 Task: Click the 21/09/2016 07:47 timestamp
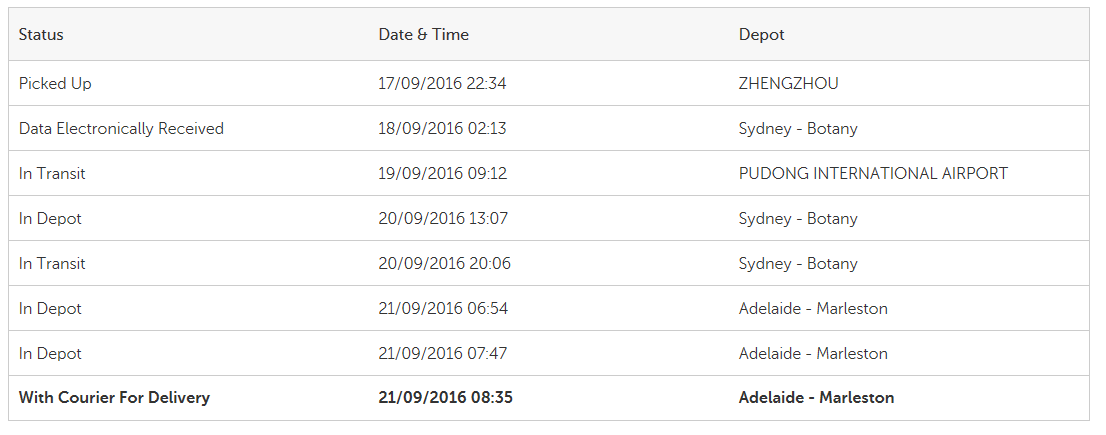pyautogui.click(x=443, y=354)
